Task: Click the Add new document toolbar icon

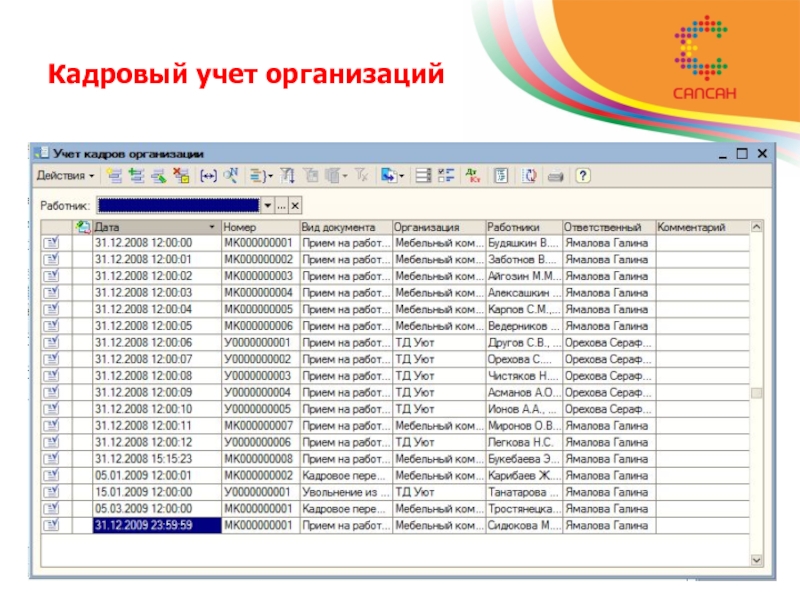Action: (x=114, y=176)
